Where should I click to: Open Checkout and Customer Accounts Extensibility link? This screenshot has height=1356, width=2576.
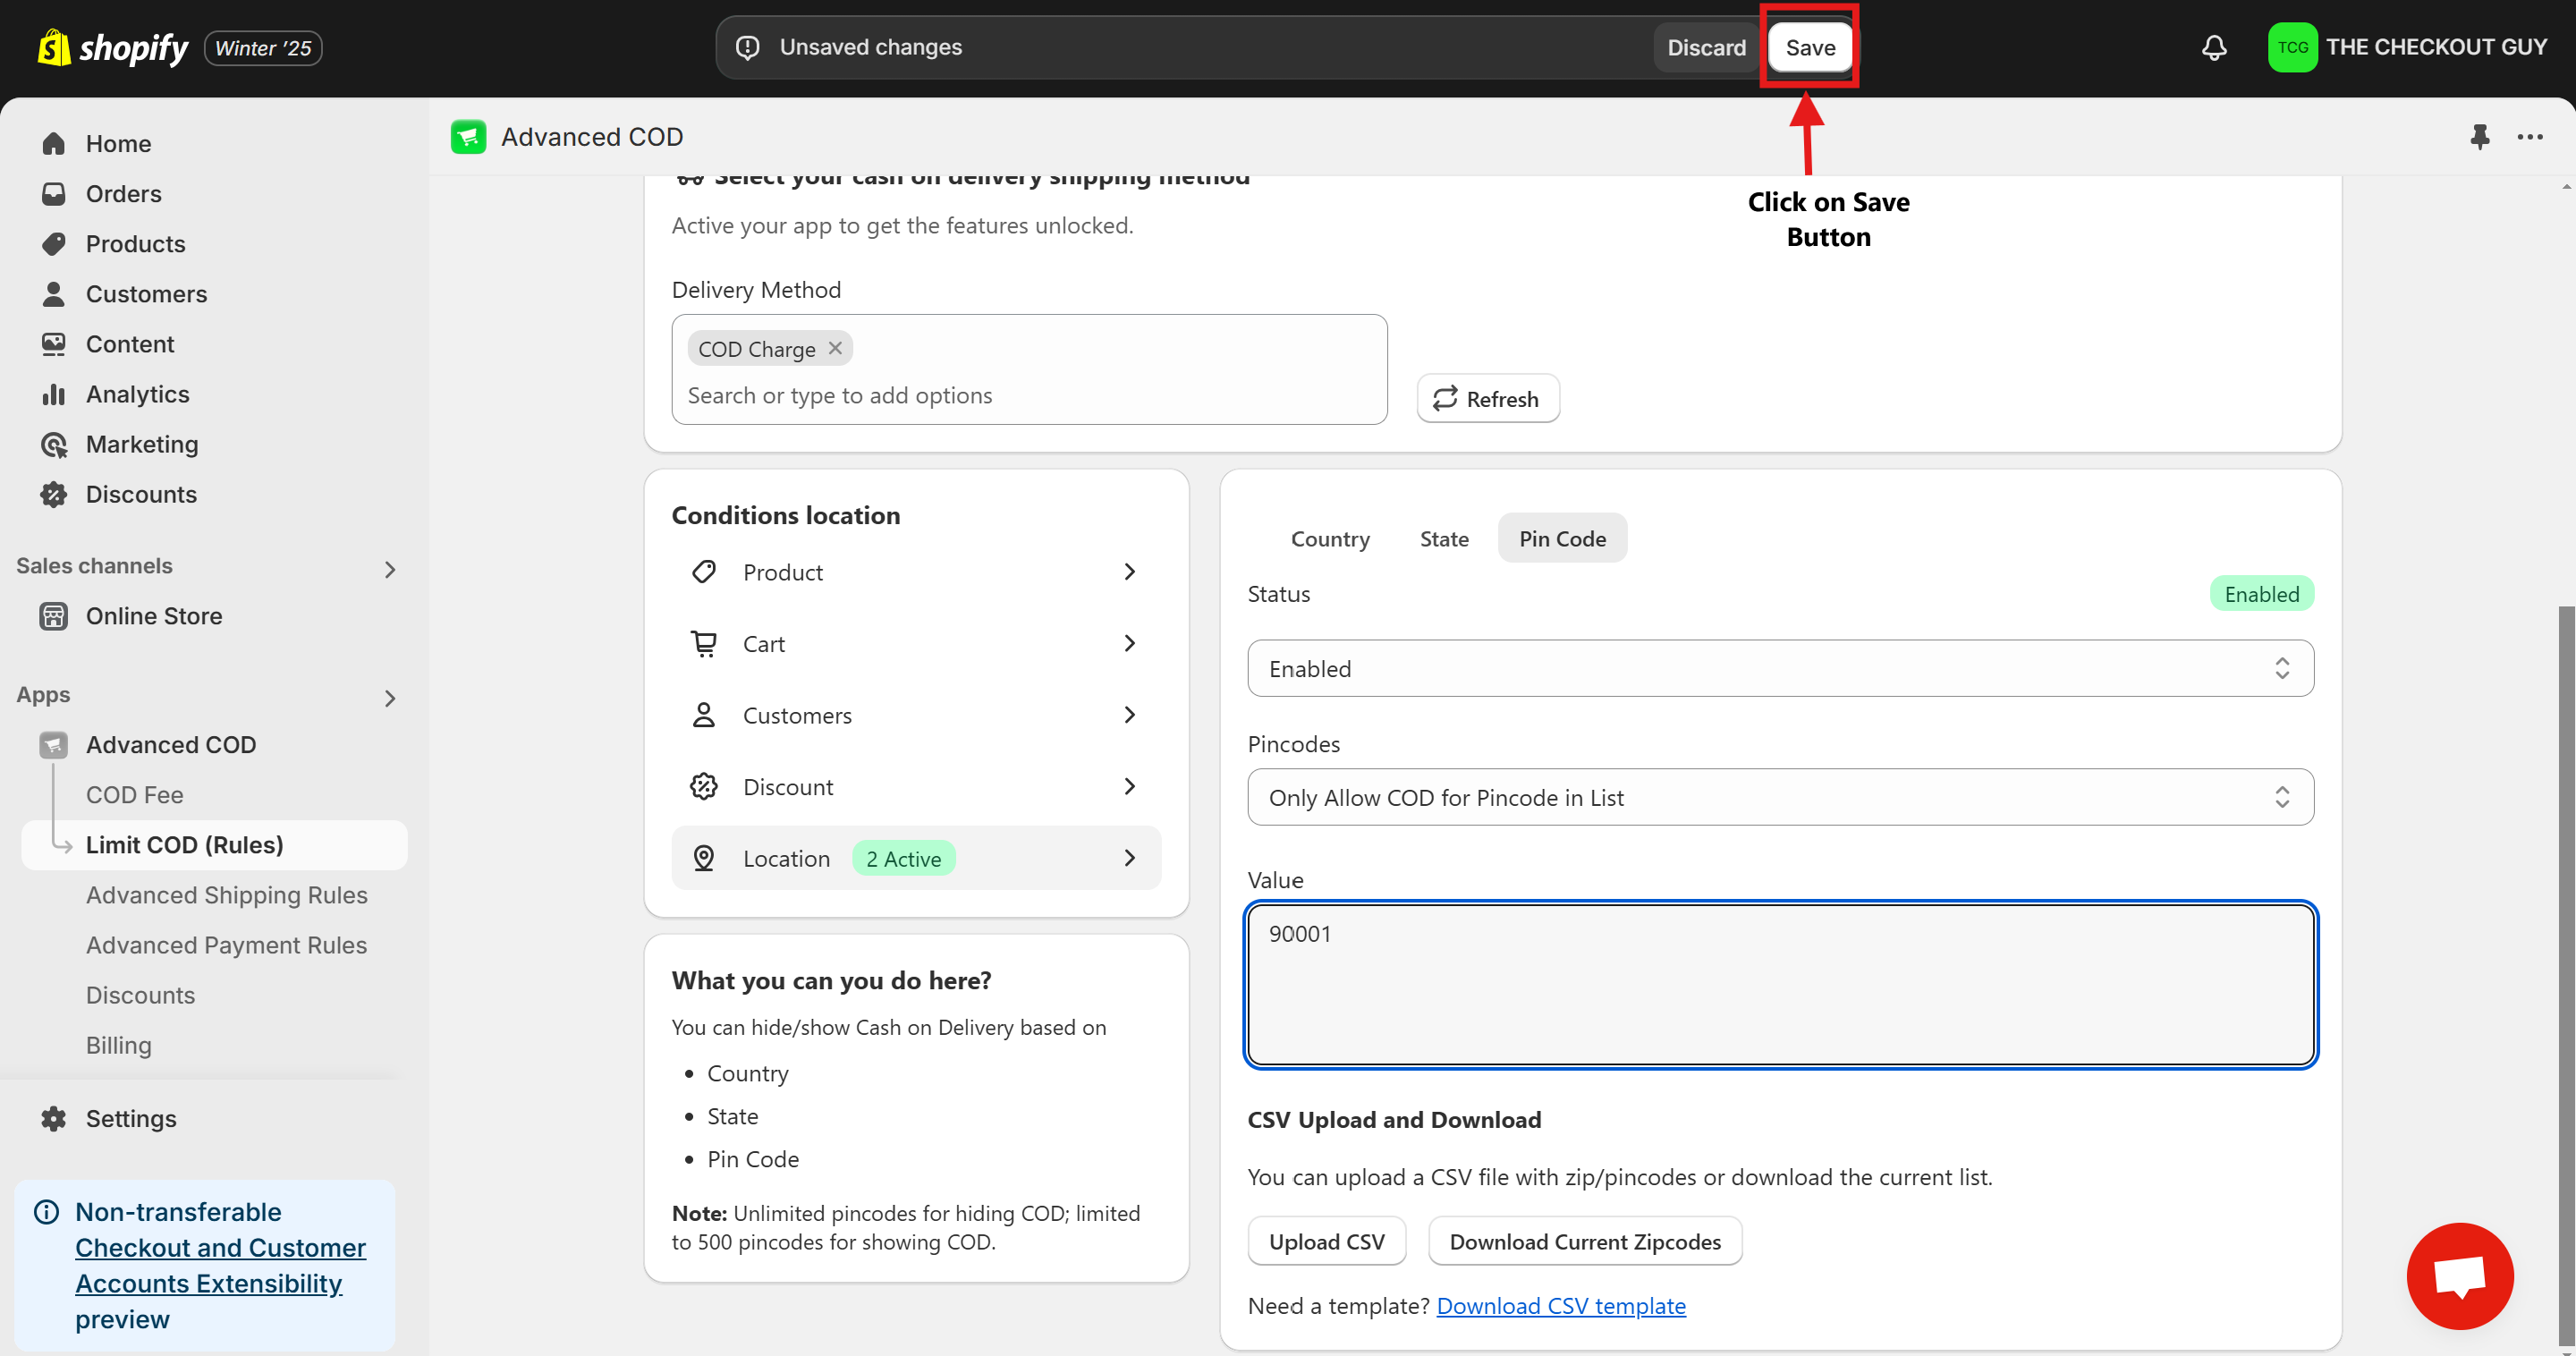tap(220, 1265)
